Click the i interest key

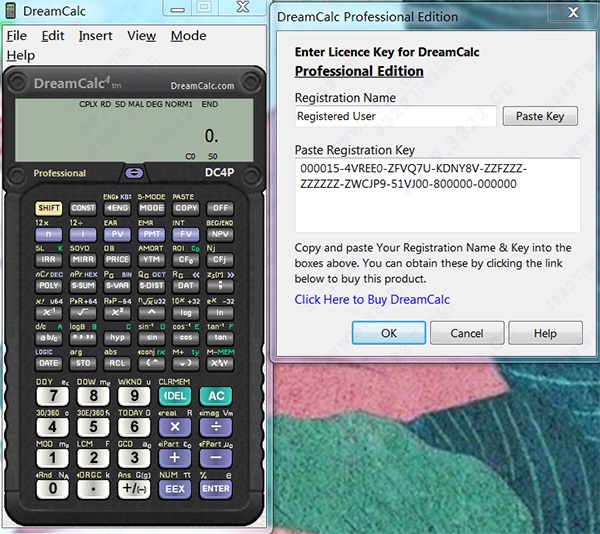point(83,234)
